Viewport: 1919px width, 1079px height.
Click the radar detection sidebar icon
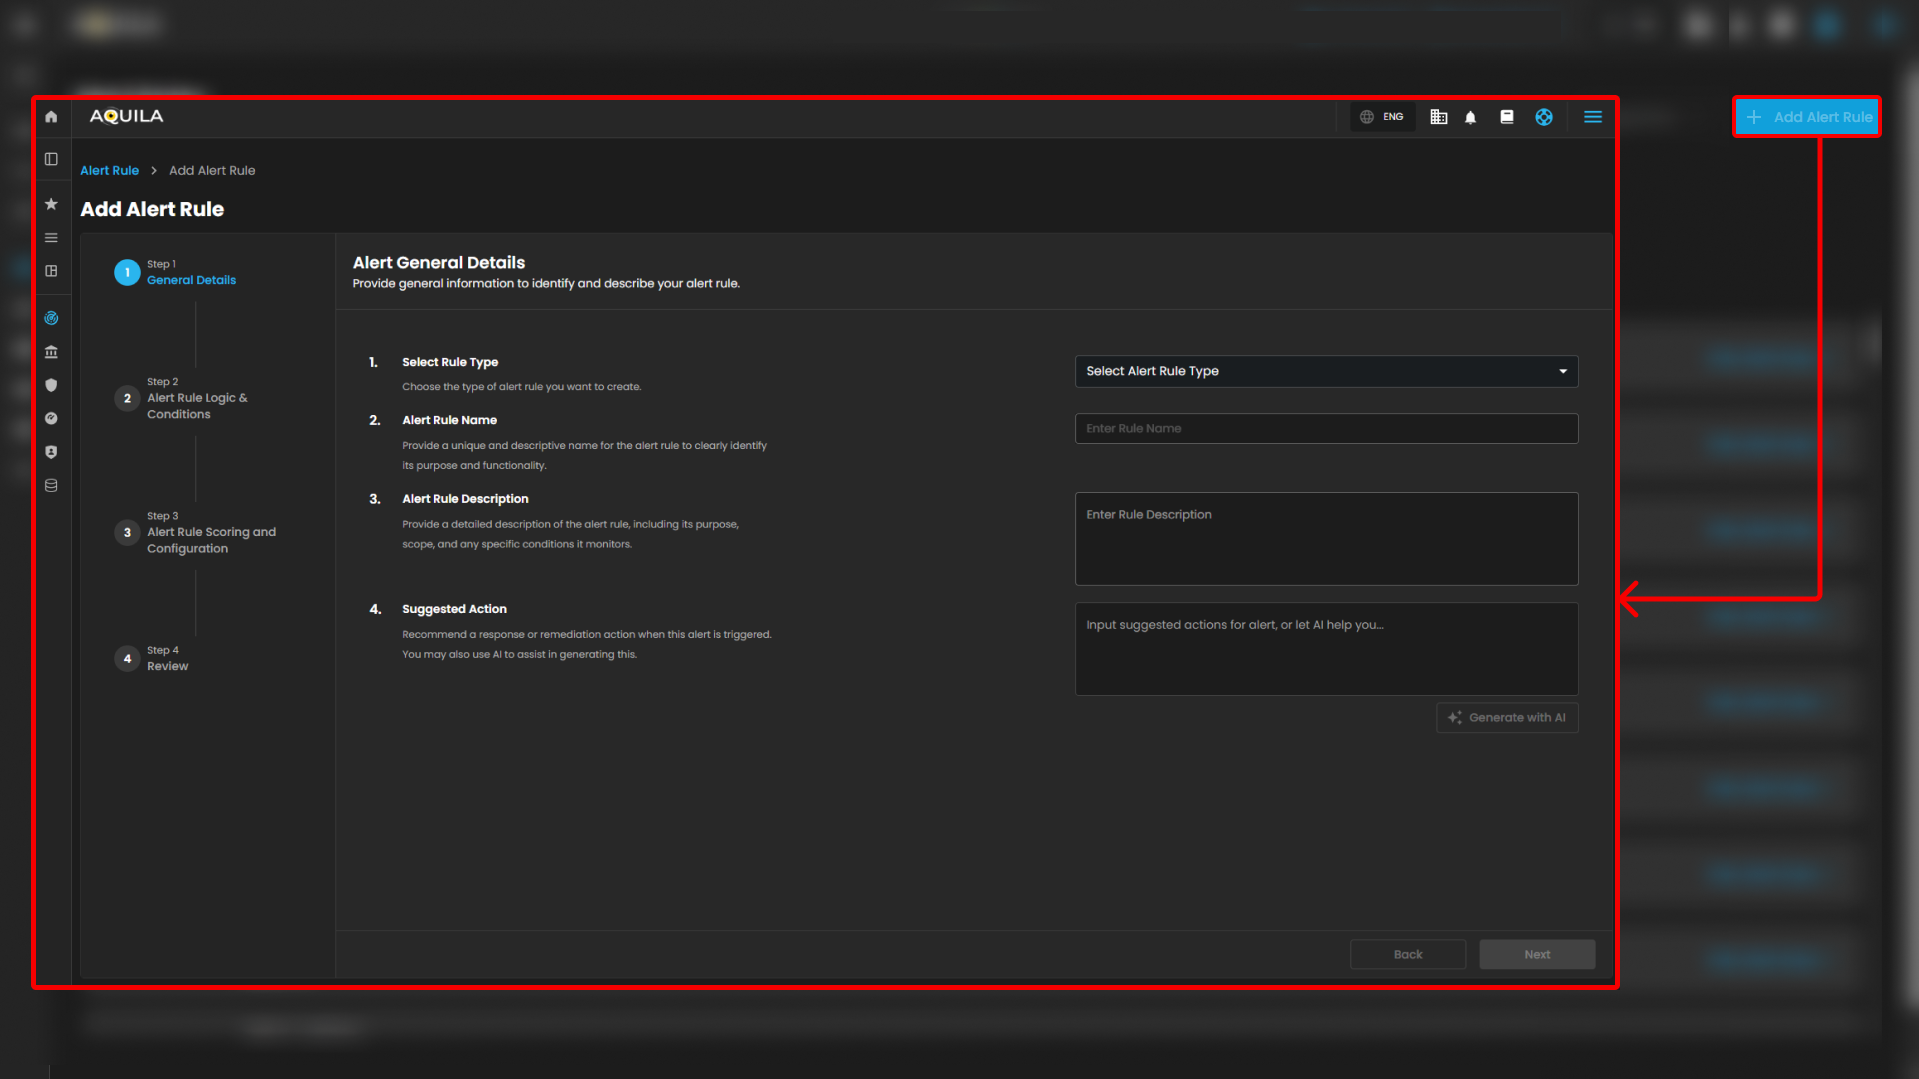pos(51,318)
